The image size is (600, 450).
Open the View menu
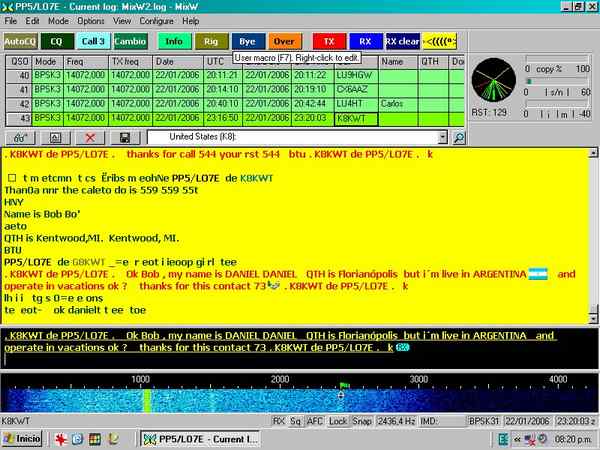(122, 21)
